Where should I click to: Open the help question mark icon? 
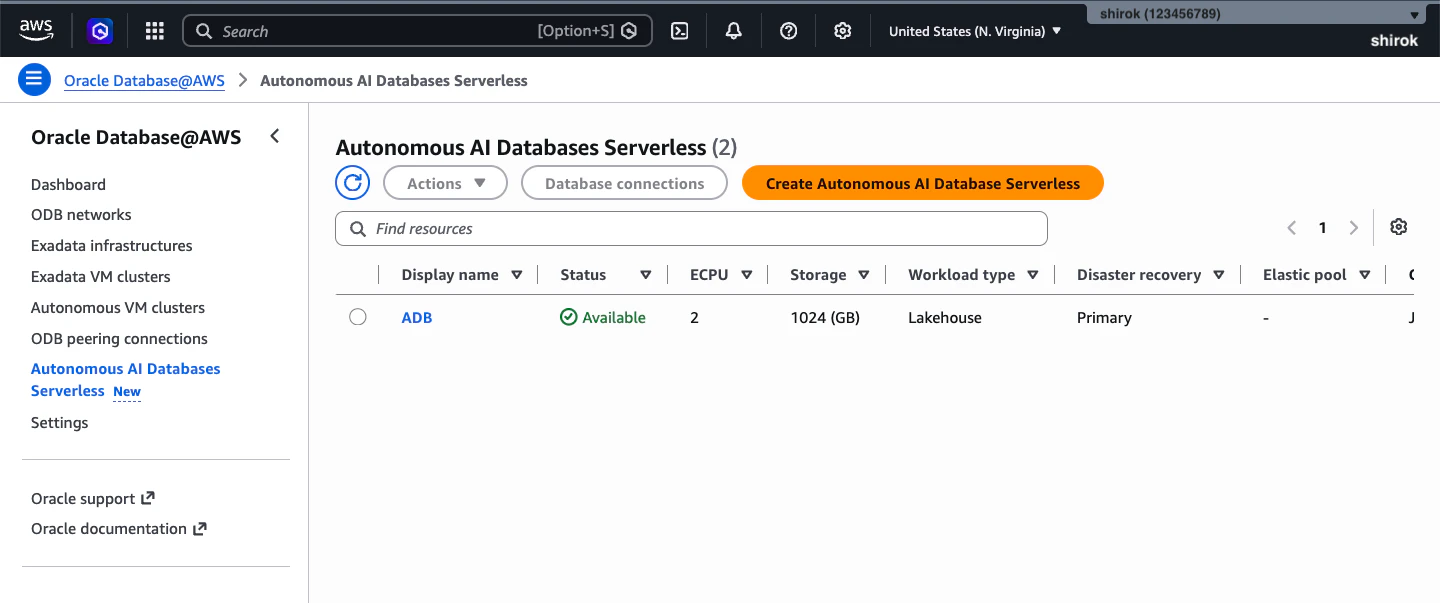point(789,31)
